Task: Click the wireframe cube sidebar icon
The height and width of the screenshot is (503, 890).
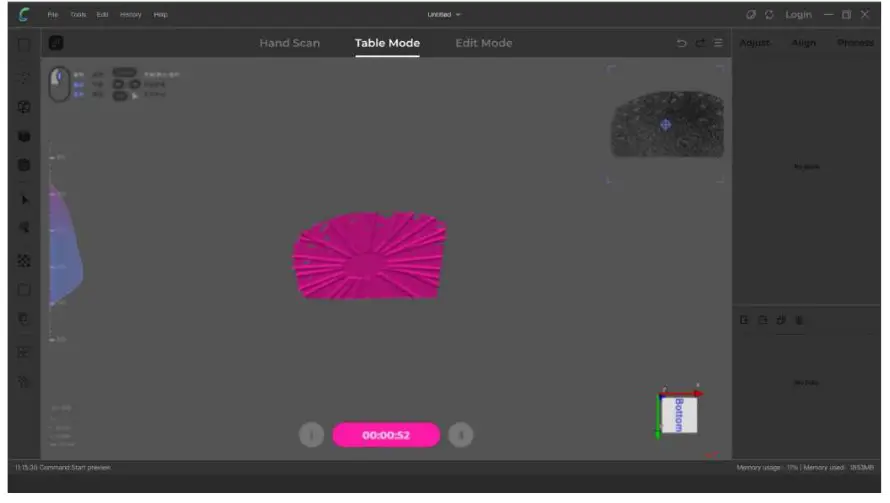Action: pos(24,107)
